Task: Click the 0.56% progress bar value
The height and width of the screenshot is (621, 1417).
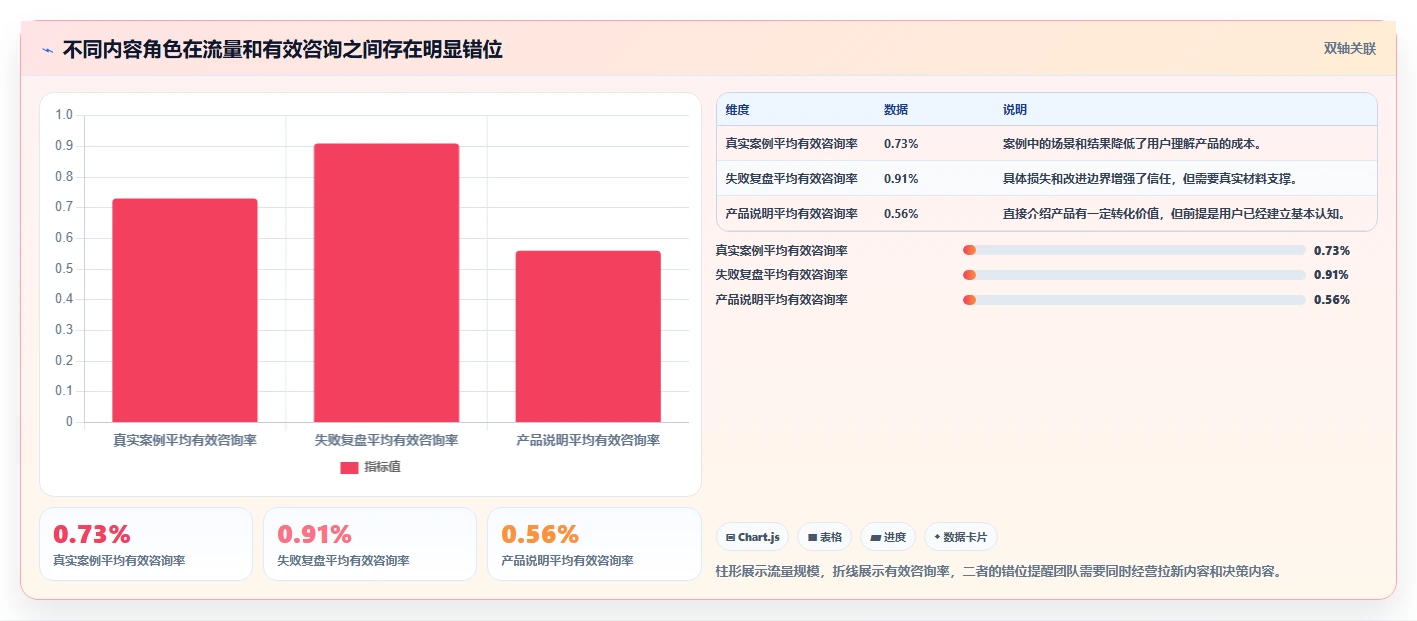Action: (x=1332, y=300)
